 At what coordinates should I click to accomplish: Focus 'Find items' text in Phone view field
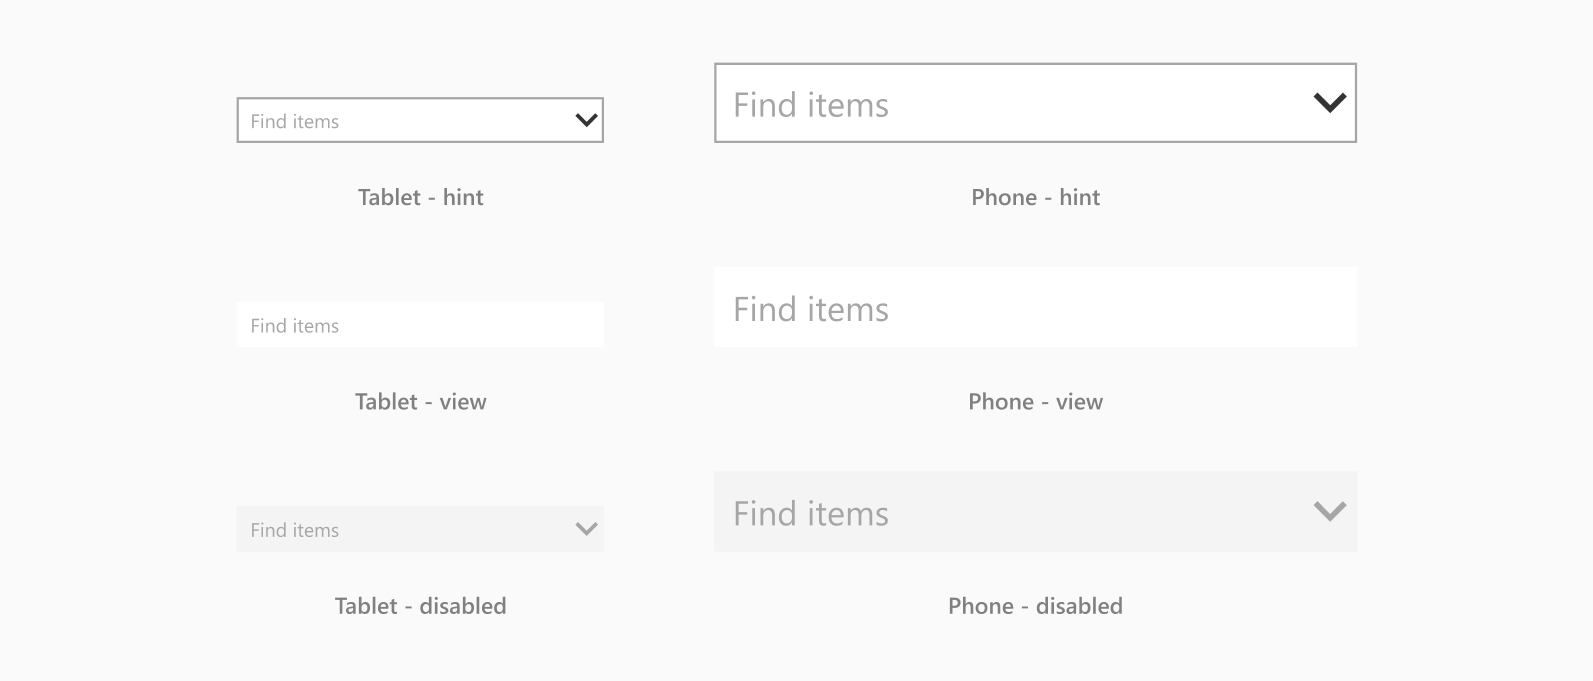pos(811,310)
